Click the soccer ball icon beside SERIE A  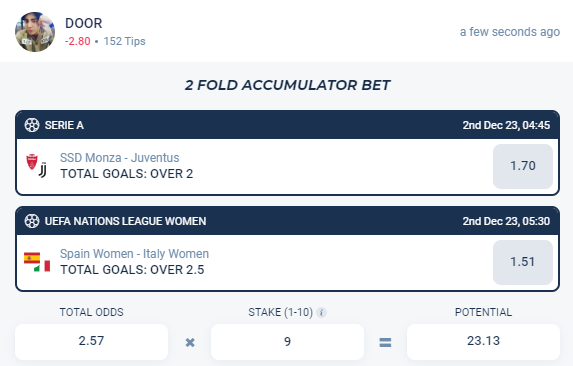coord(32,125)
